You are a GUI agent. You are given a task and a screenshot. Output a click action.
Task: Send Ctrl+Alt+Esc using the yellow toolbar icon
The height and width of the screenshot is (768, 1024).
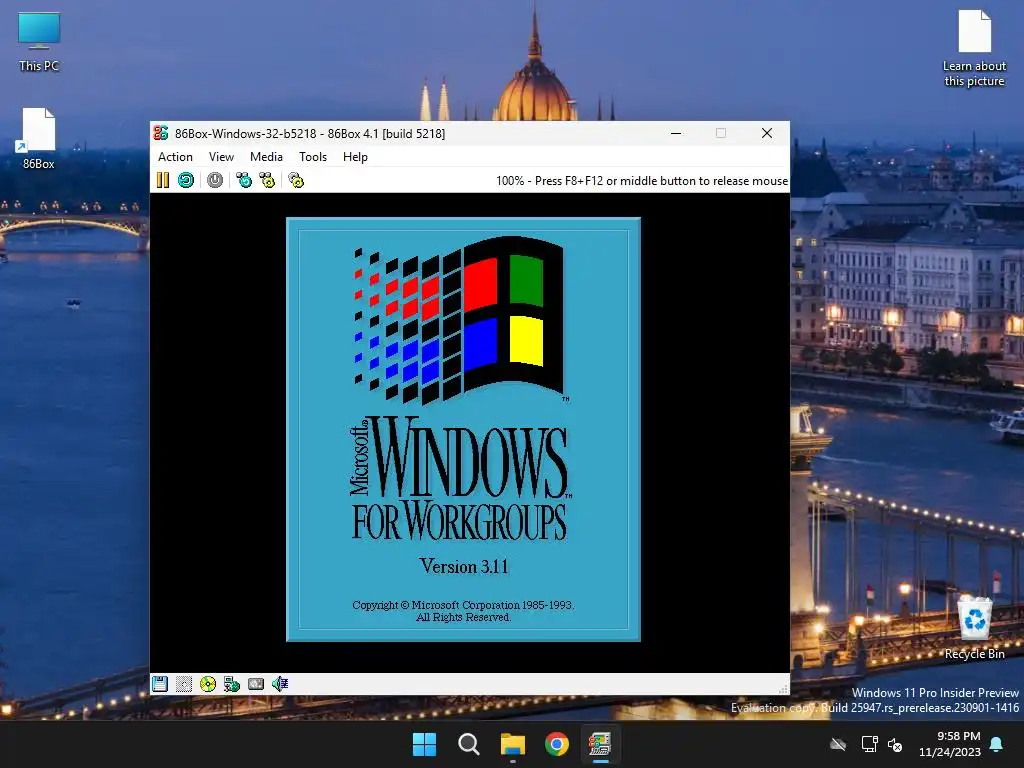click(267, 180)
